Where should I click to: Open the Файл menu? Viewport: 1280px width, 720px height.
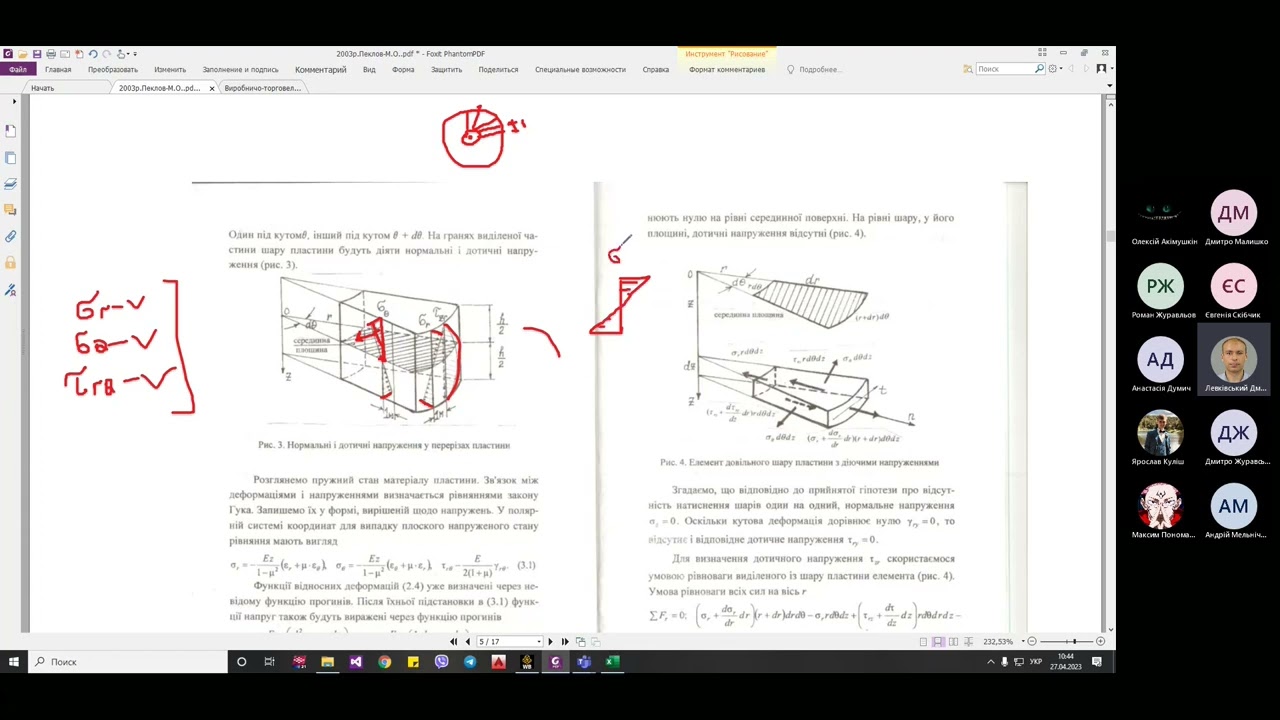pos(18,70)
